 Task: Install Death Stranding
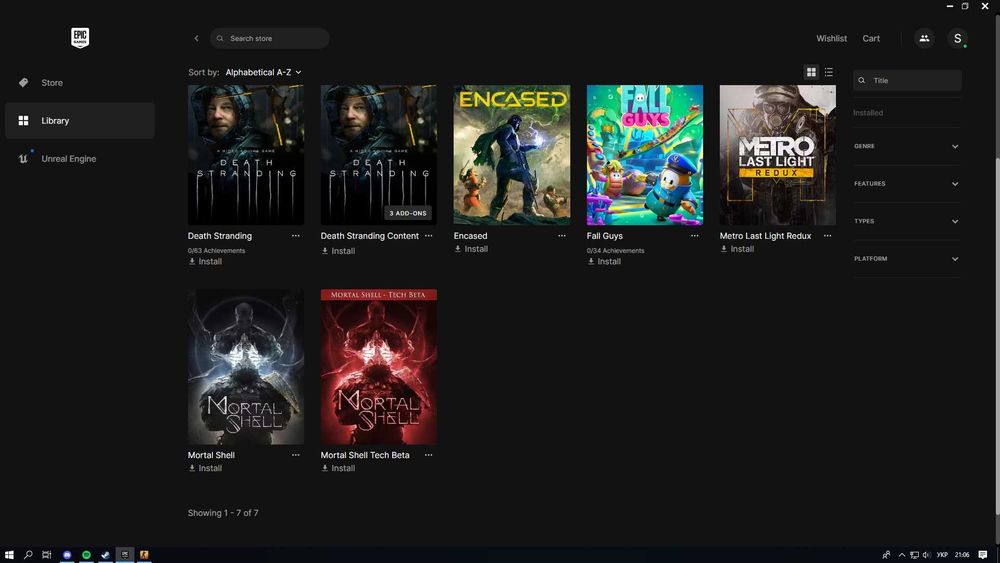(205, 261)
